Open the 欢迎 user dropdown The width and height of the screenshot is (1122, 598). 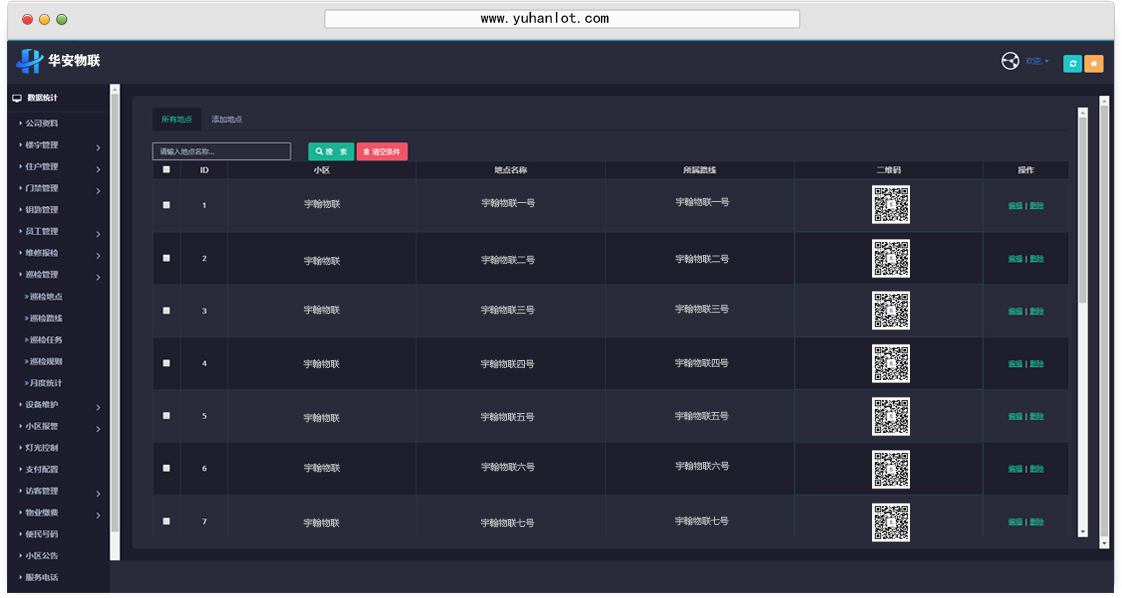[x=1036, y=61]
